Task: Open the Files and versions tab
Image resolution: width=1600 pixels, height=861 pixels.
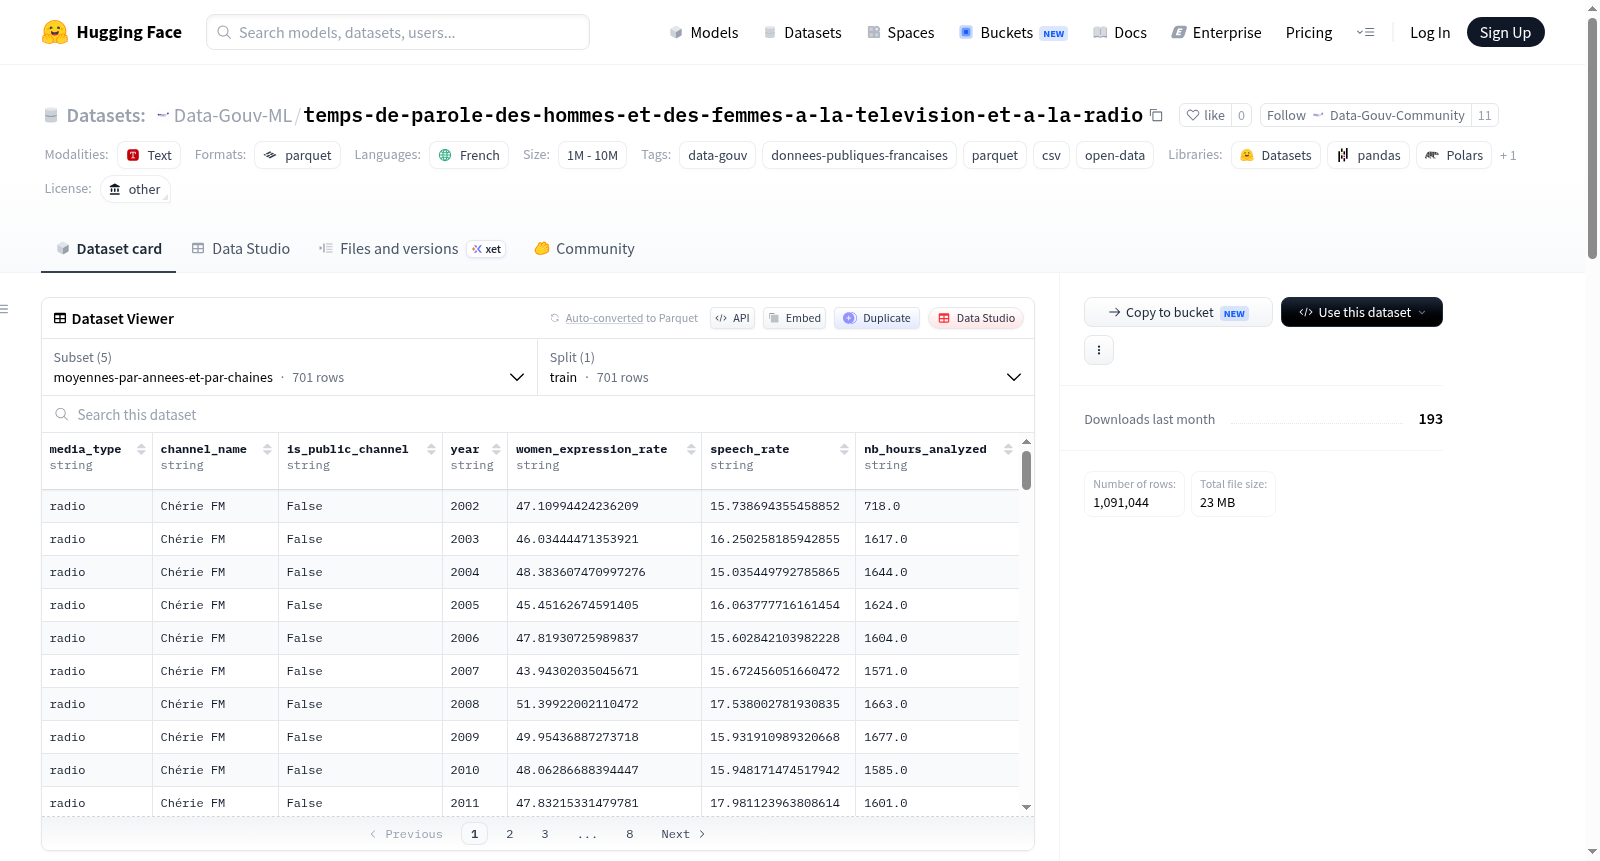Action: click(412, 249)
